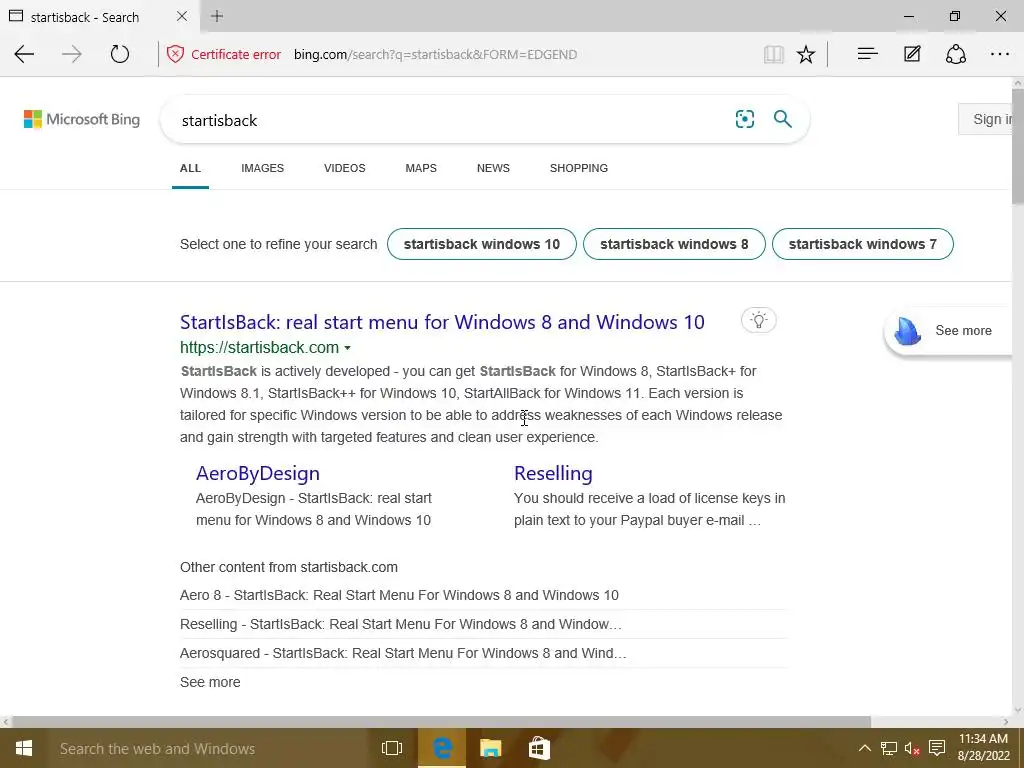Open the AeroByDesign sublink heading

click(x=258, y=473)
